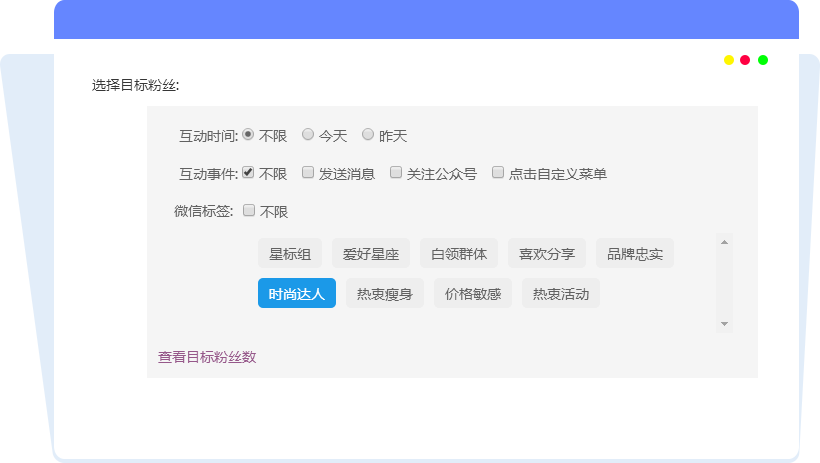820x463 pixels.
Task: Click the green window dot
Action: pos(763,60)
